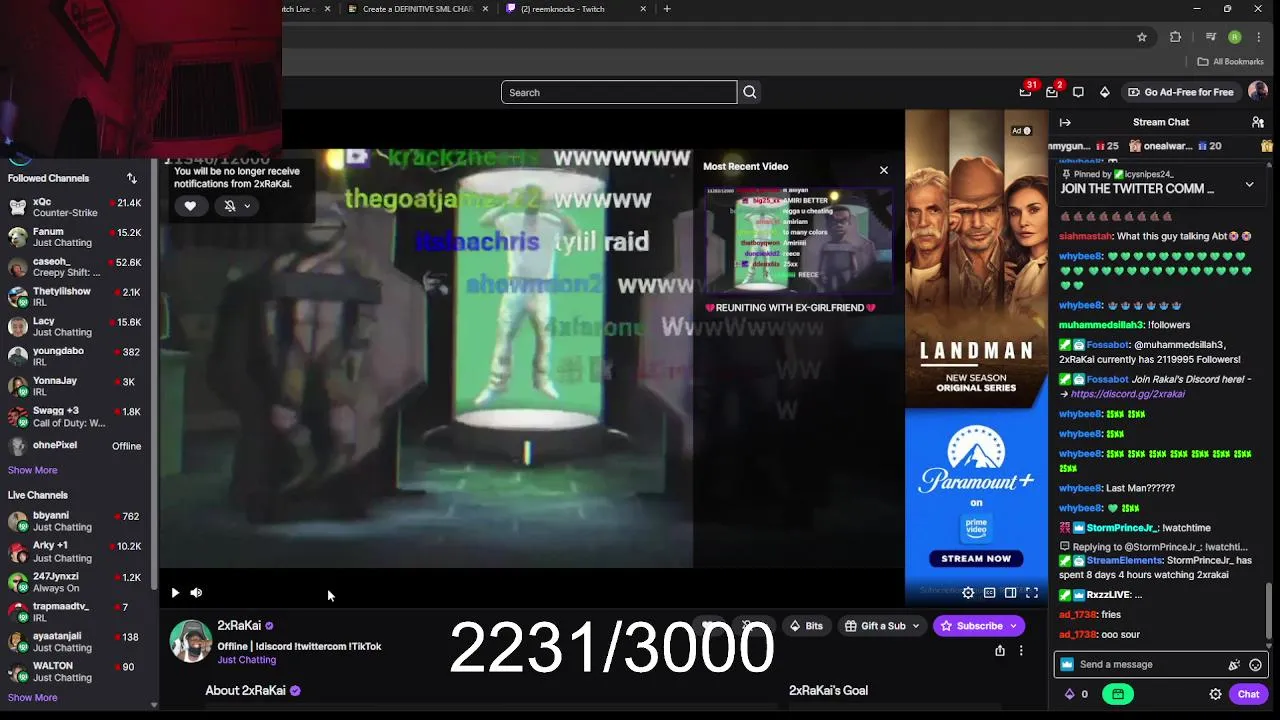Click the search magnifier button

(749, 92)
